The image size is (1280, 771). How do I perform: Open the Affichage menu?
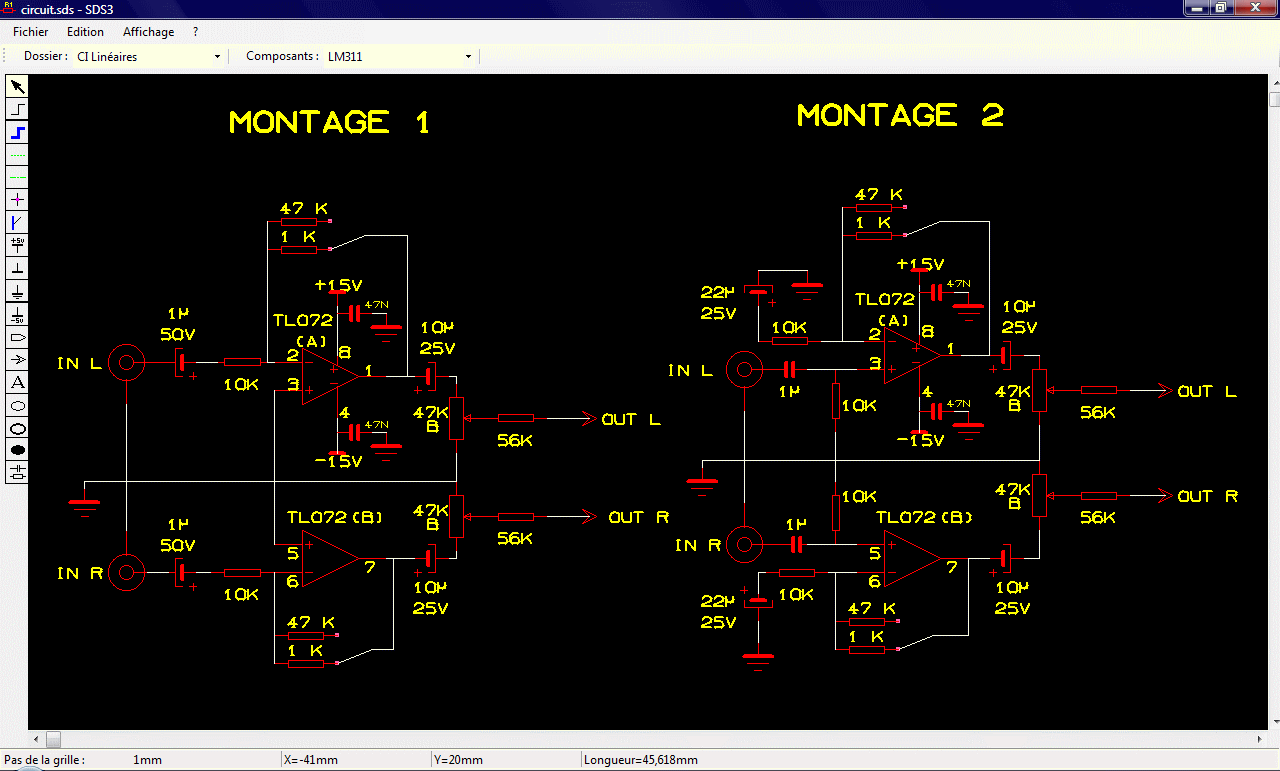click(x=148, y=32)
